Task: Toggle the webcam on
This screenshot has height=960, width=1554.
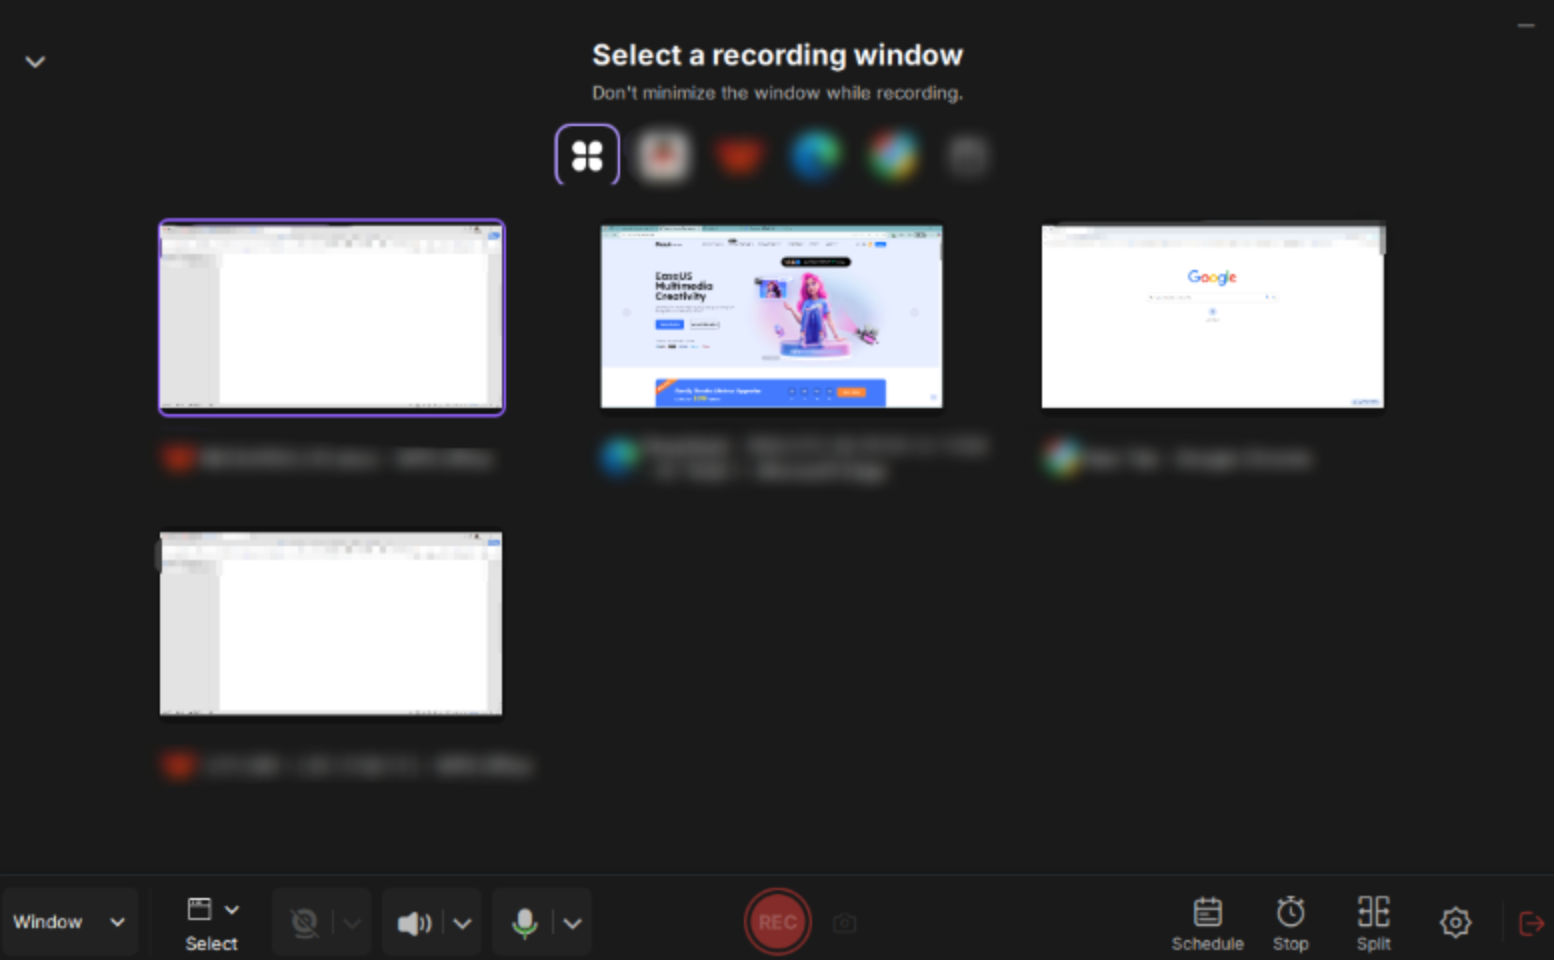Action: 305,921
